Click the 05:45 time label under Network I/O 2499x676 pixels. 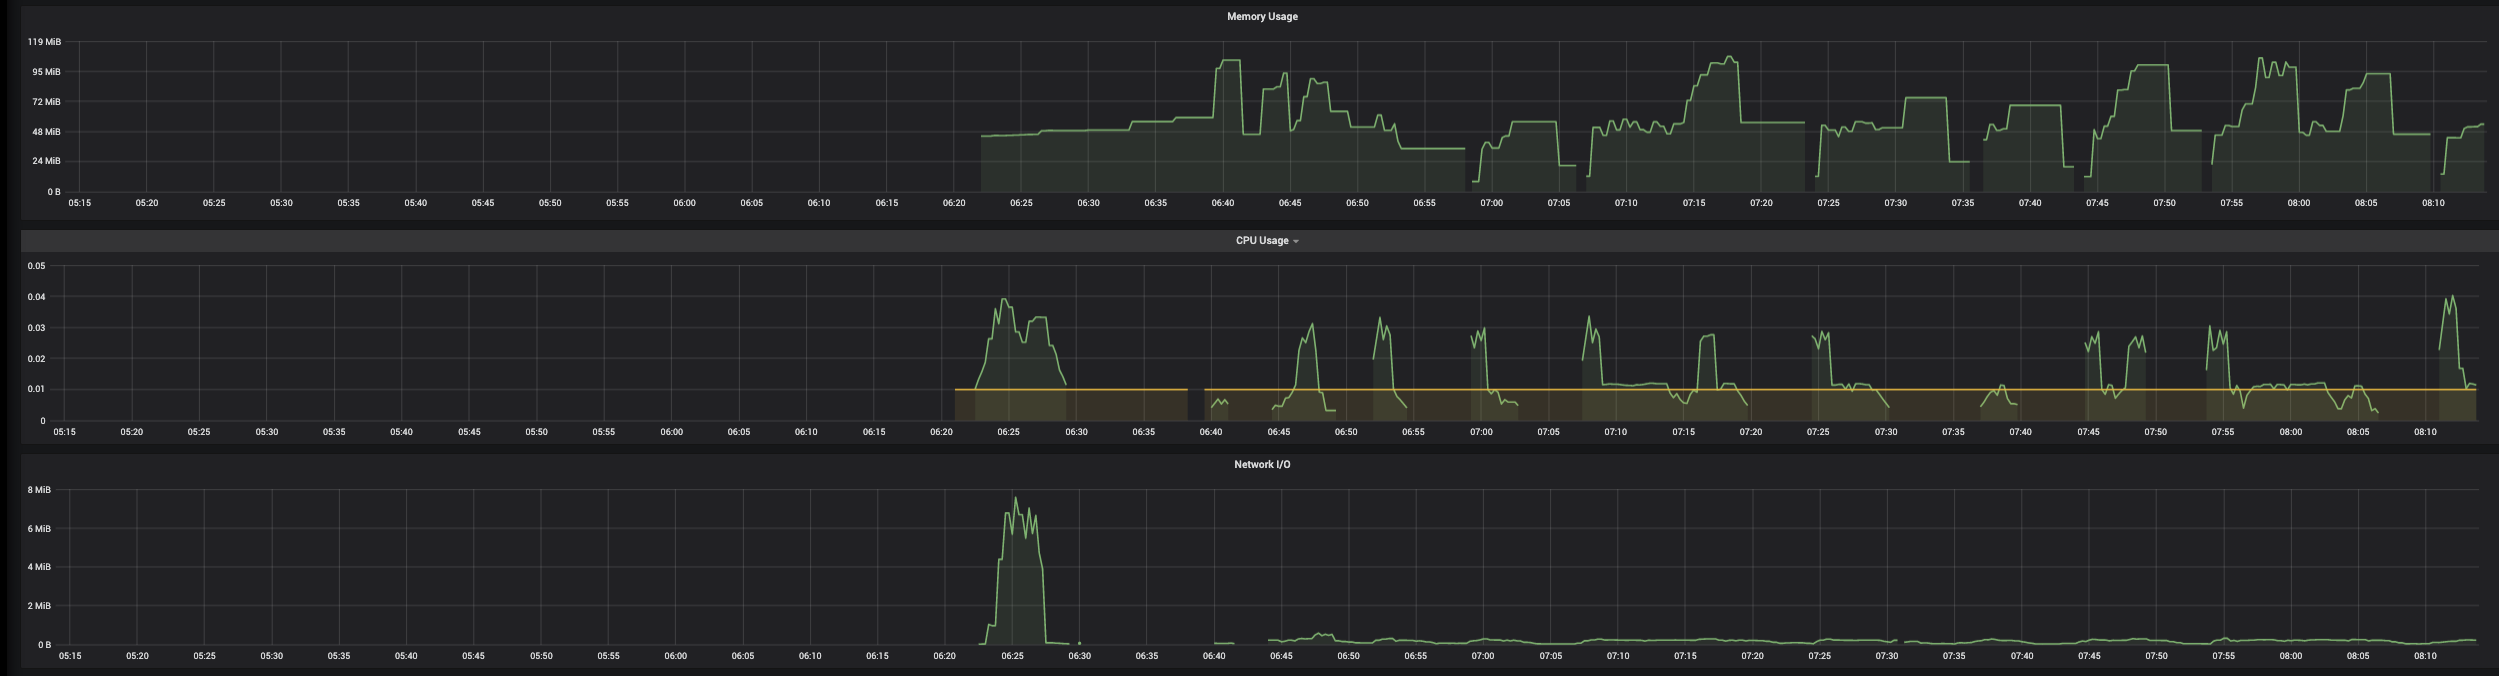click(x=473, y=656)
